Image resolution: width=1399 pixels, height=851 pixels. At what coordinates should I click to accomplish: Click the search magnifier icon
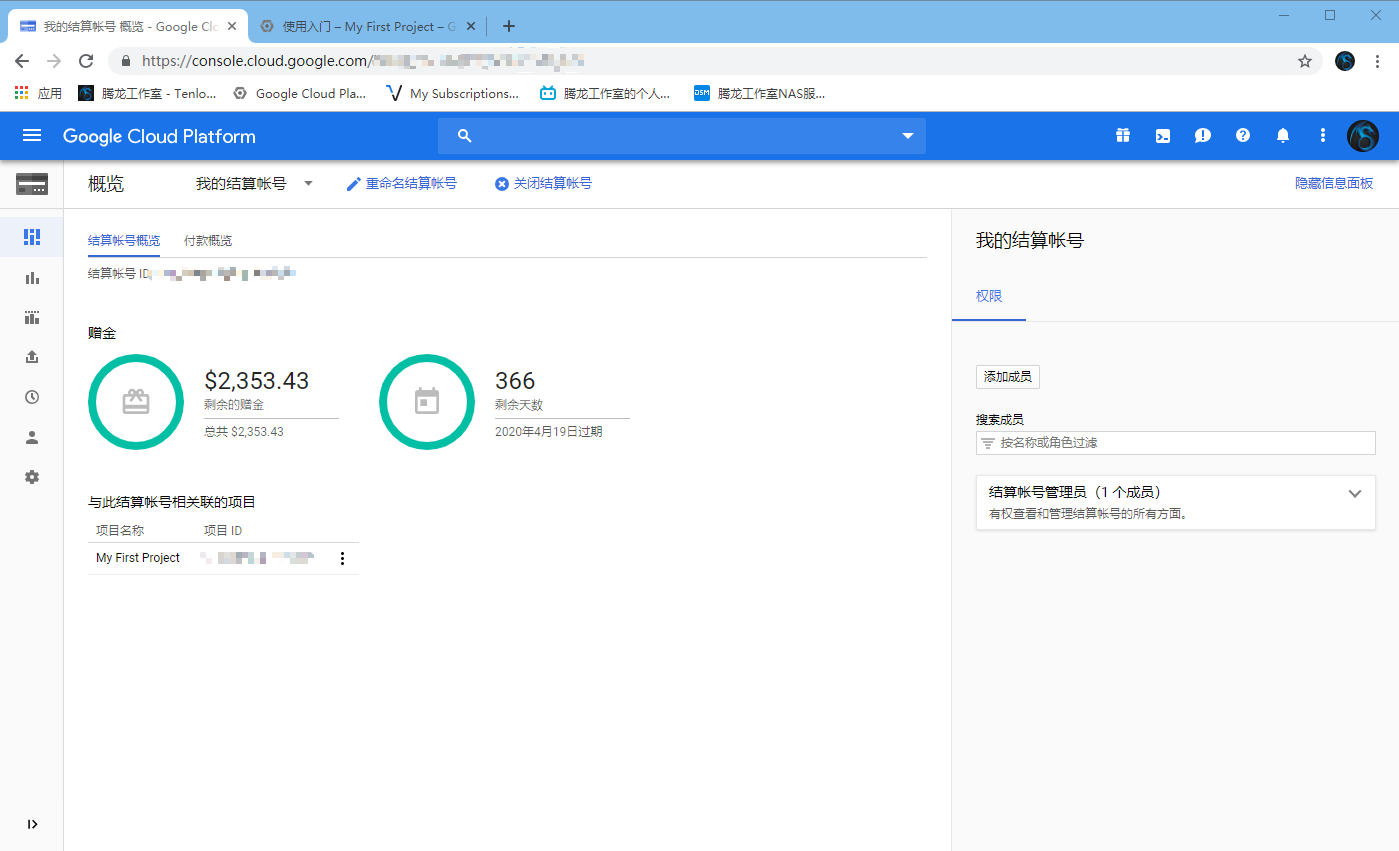464,136
